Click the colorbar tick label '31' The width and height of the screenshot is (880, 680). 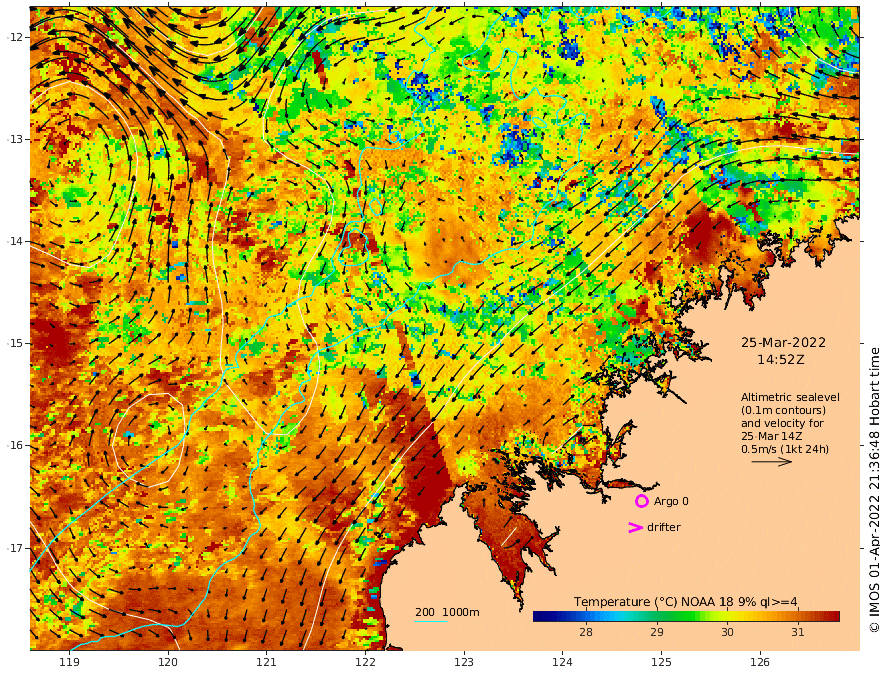coord(798,632)
